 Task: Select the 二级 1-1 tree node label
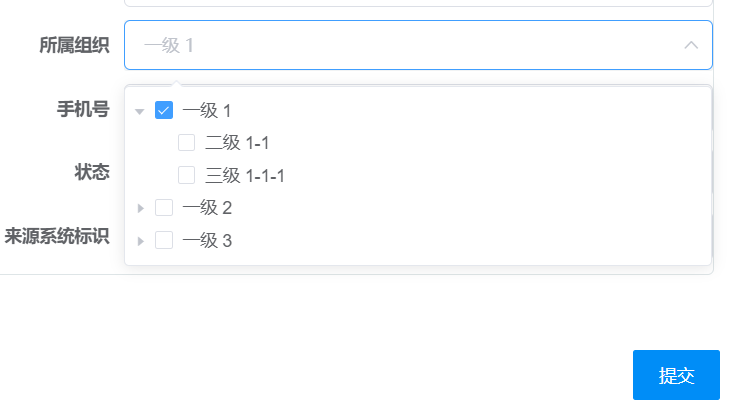pos(237,143)
